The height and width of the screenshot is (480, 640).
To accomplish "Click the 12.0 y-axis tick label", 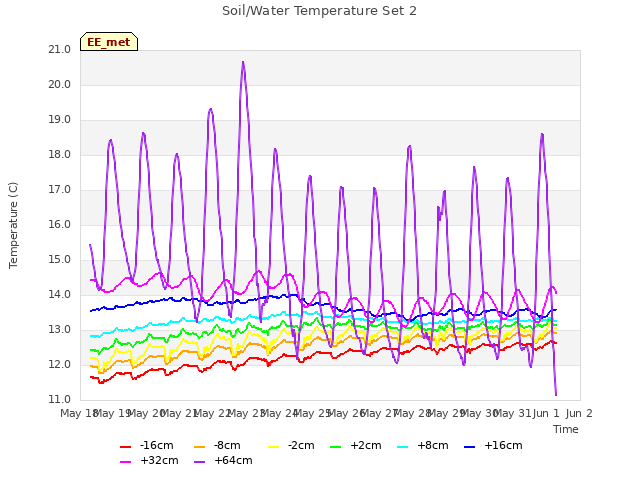I will pos(60,365).
